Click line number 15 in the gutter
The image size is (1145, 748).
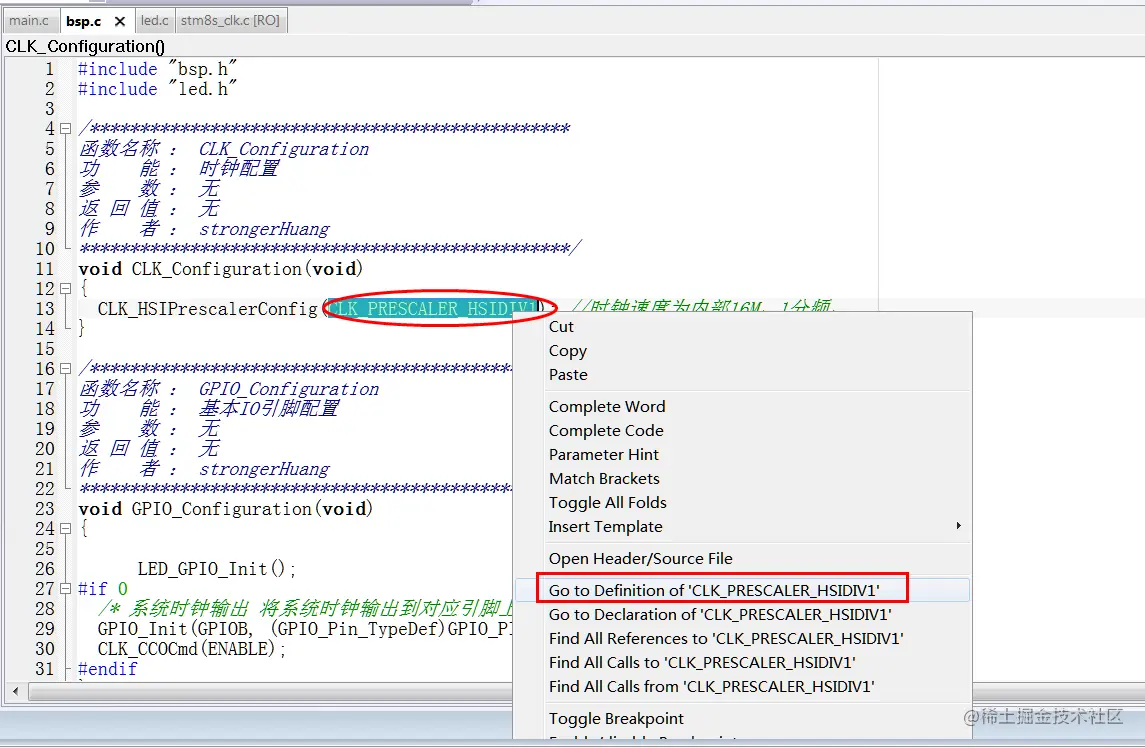(x=45, y=349)
